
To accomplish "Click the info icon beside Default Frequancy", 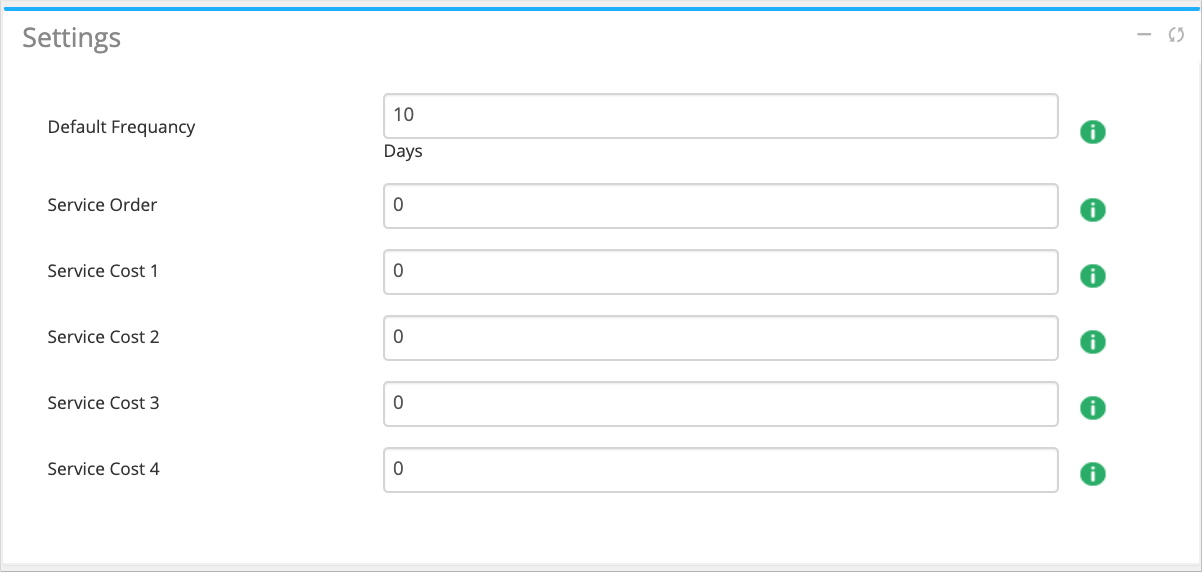I will click(1093, 131).
